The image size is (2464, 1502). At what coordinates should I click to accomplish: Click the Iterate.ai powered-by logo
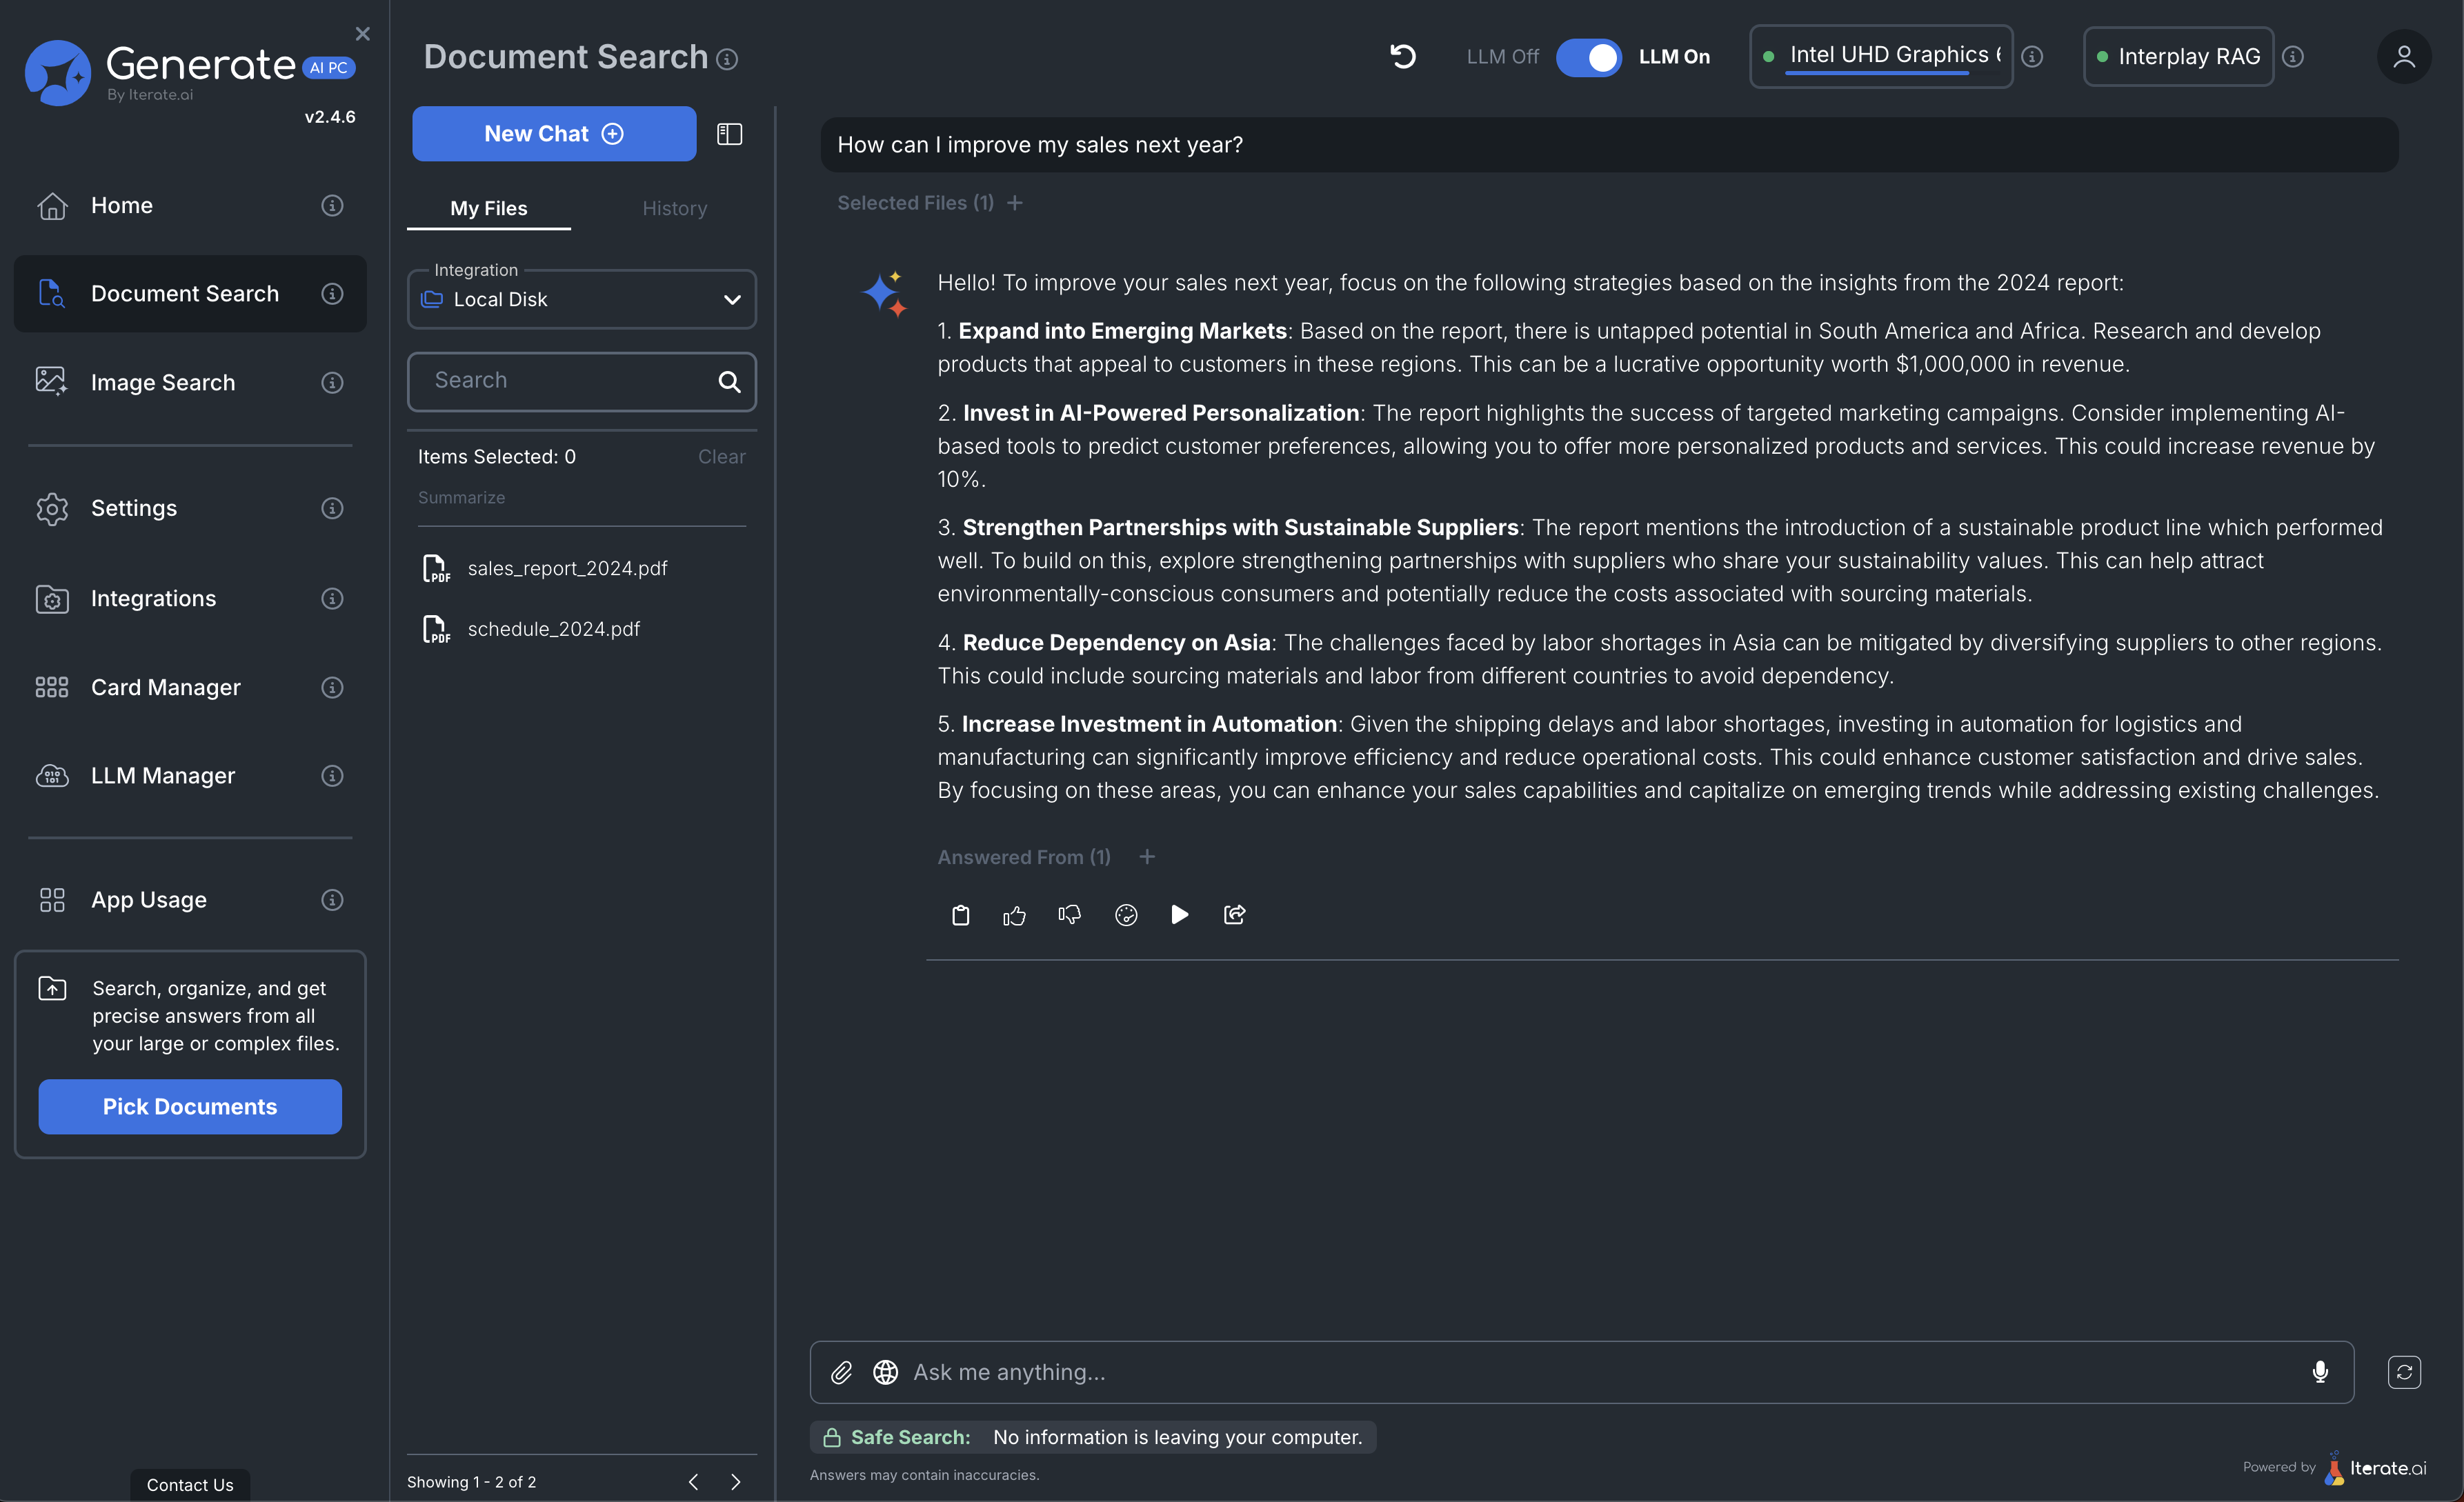(x=2375, y=1468)
